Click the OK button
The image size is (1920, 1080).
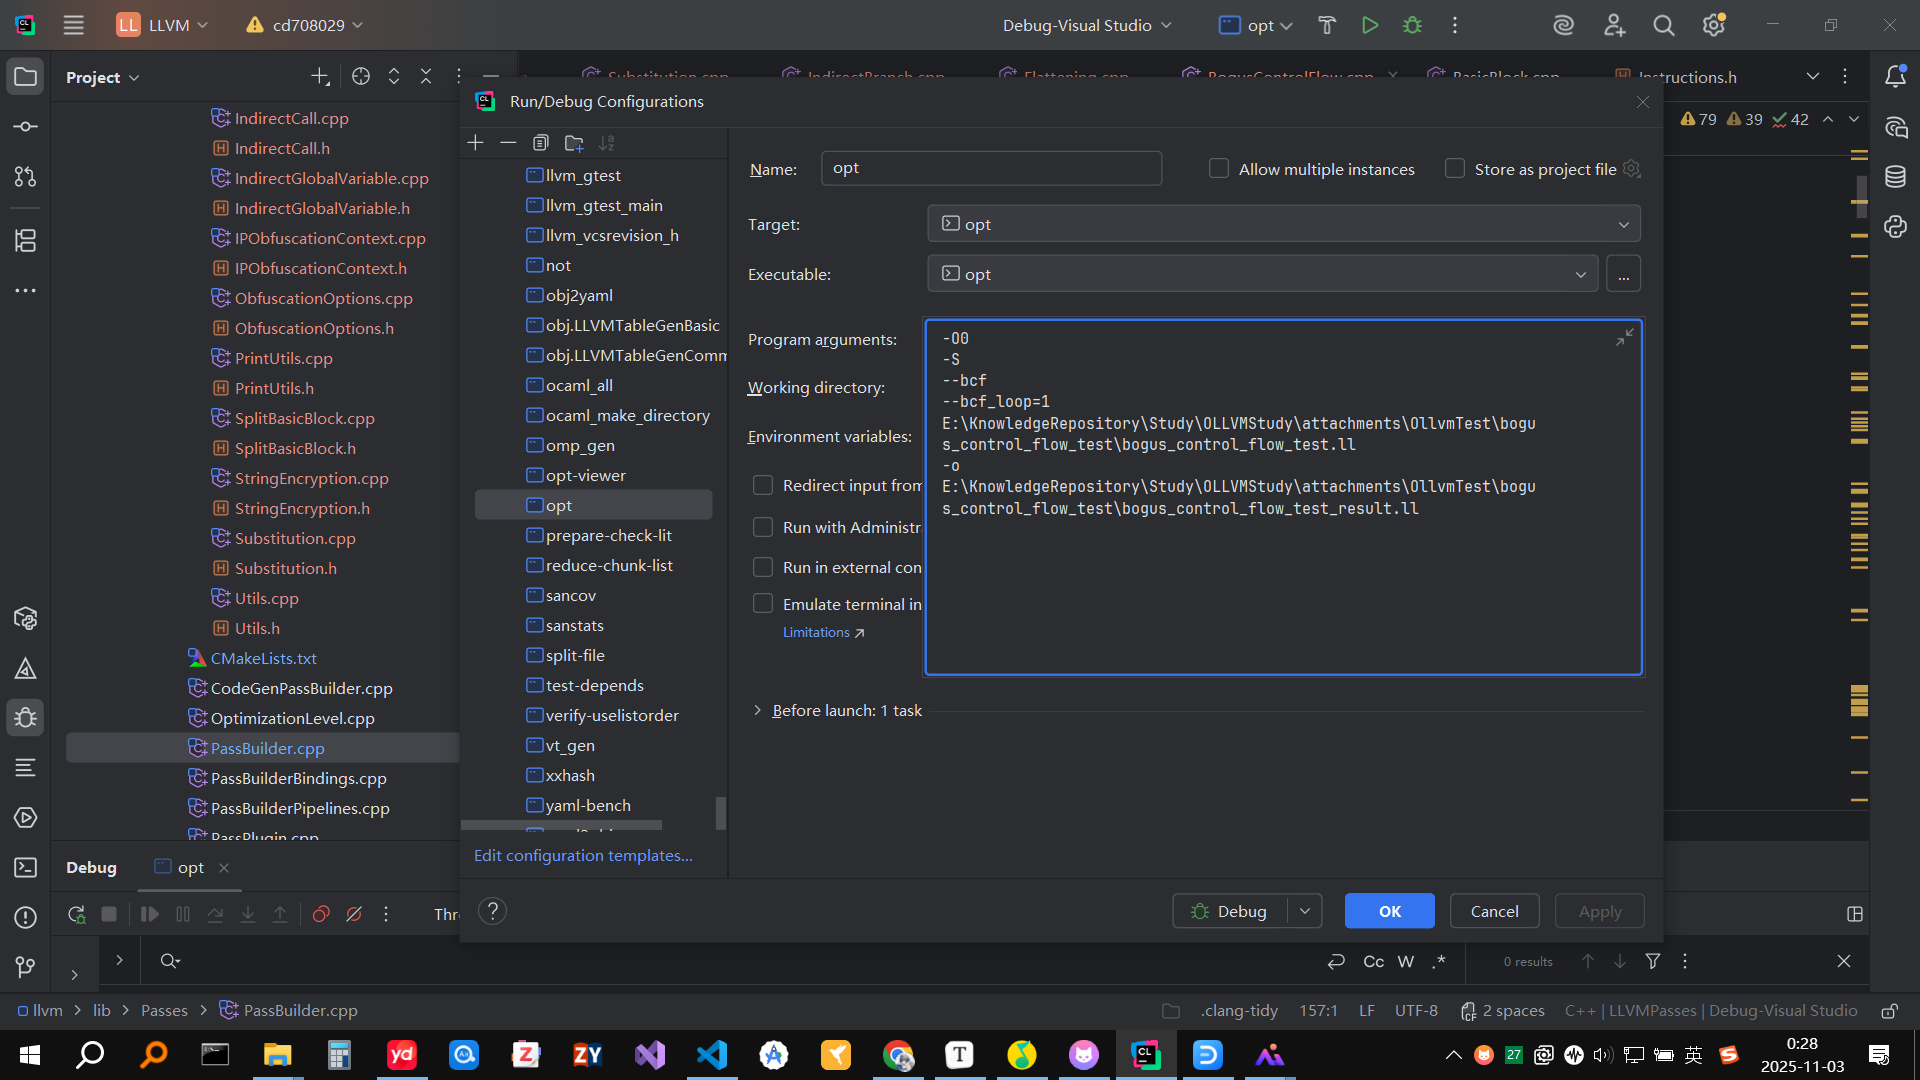[1389, 912]
